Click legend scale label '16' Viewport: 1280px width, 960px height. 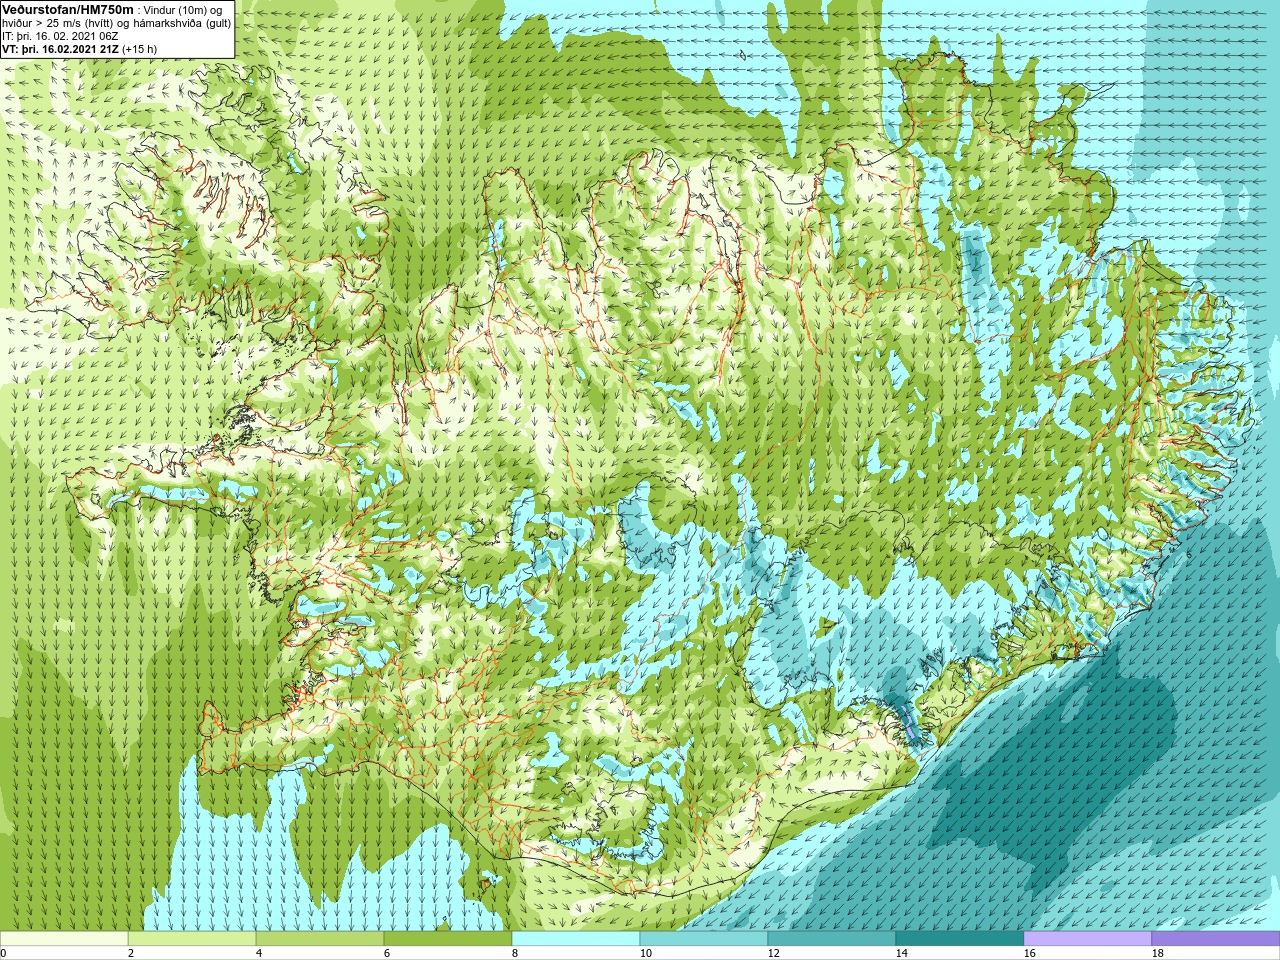[x=1029, y=953]
